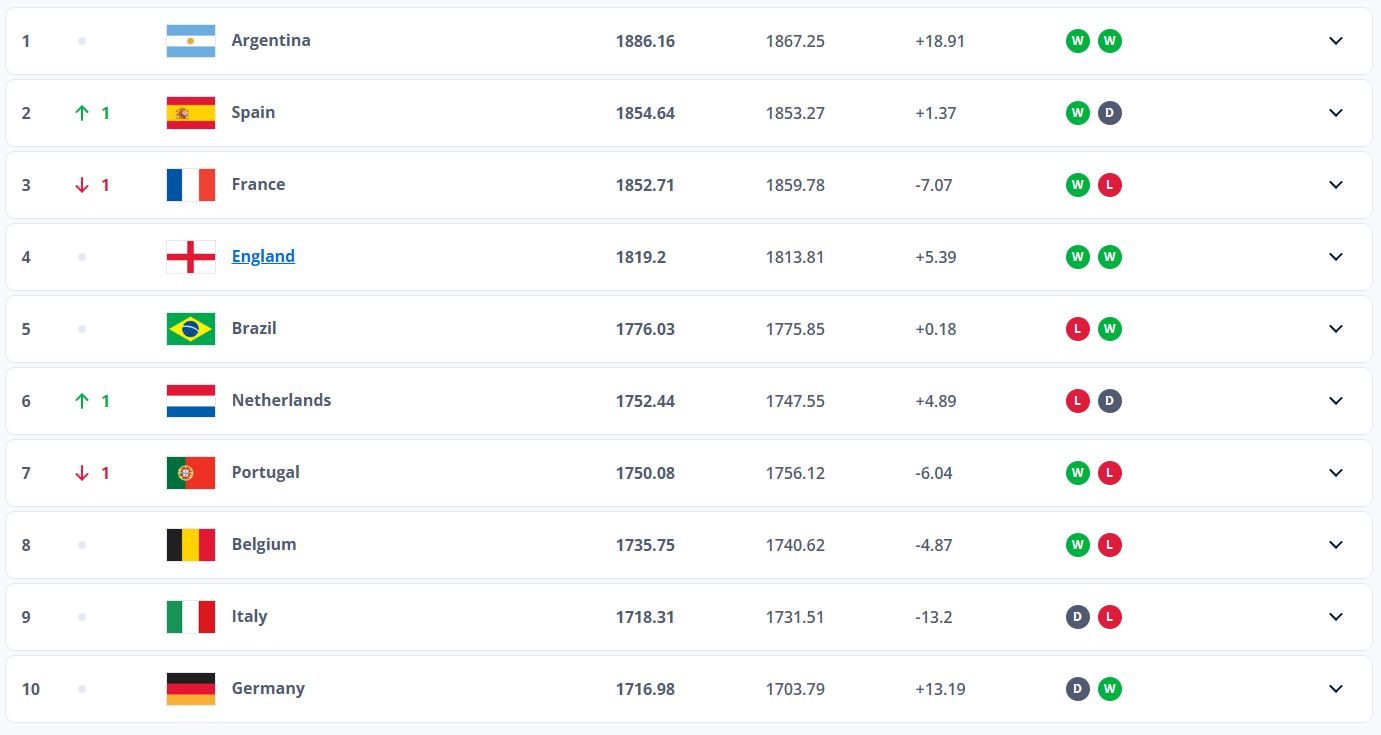The height and width of the screenshot is (735, 1381).
Task: Click the Brazil flag icon
Action: (x=190, y=329)
